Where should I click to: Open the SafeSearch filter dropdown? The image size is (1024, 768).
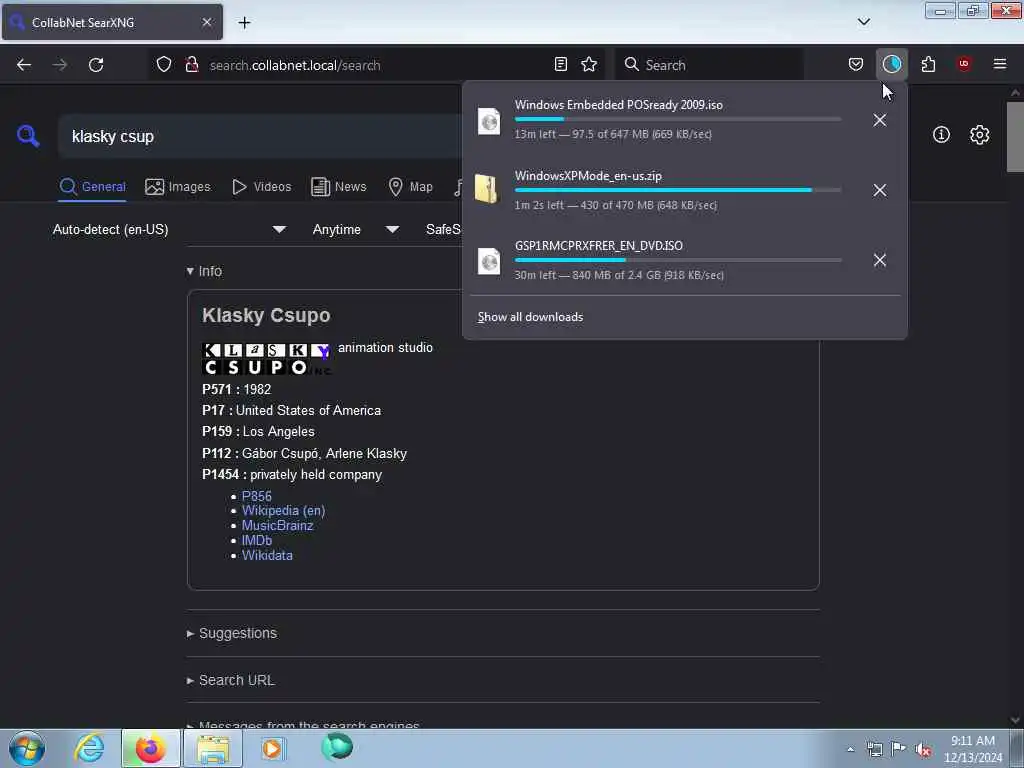[x=443, y=229]
